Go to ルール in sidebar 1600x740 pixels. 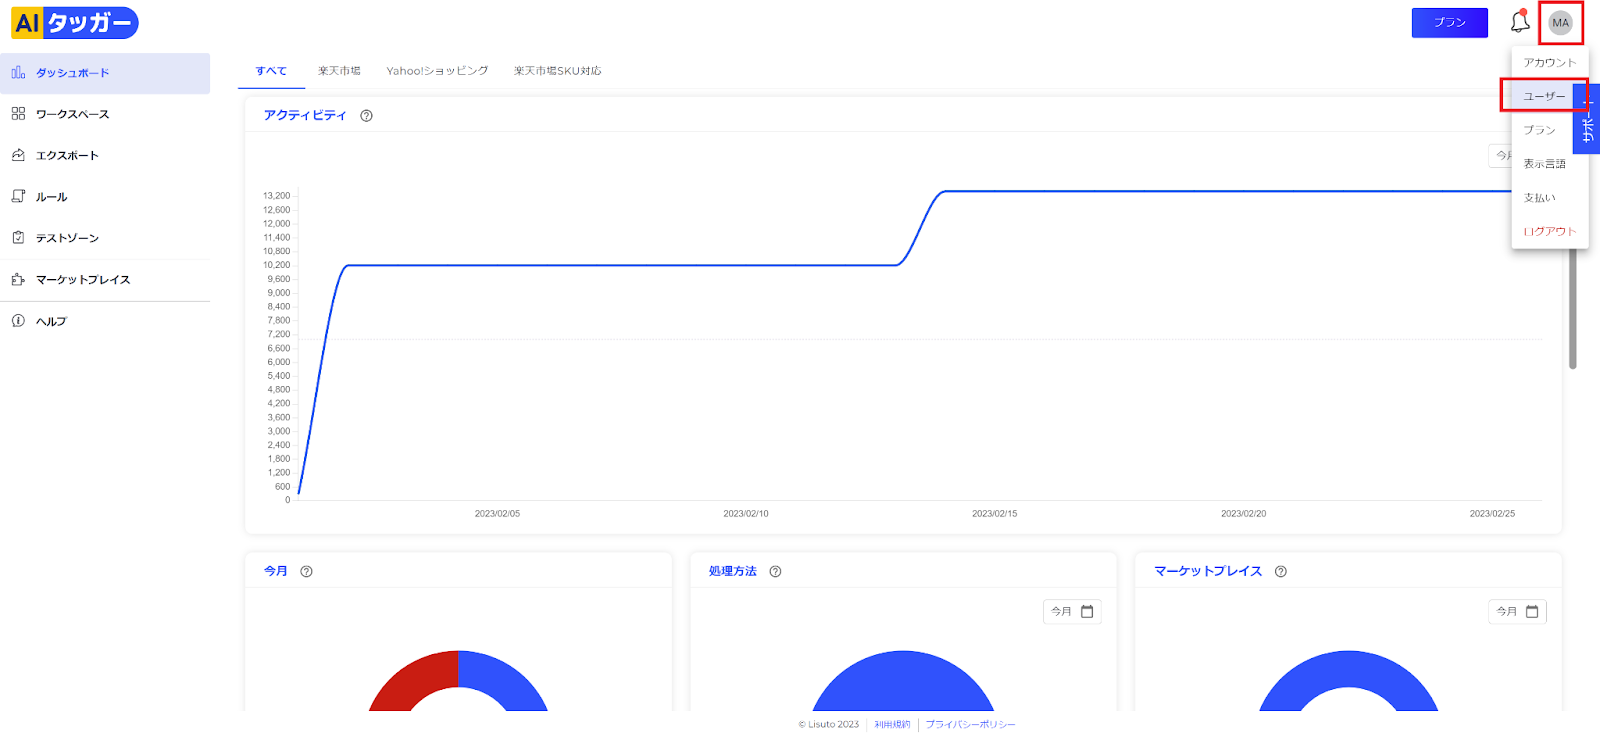pos(105,197)
